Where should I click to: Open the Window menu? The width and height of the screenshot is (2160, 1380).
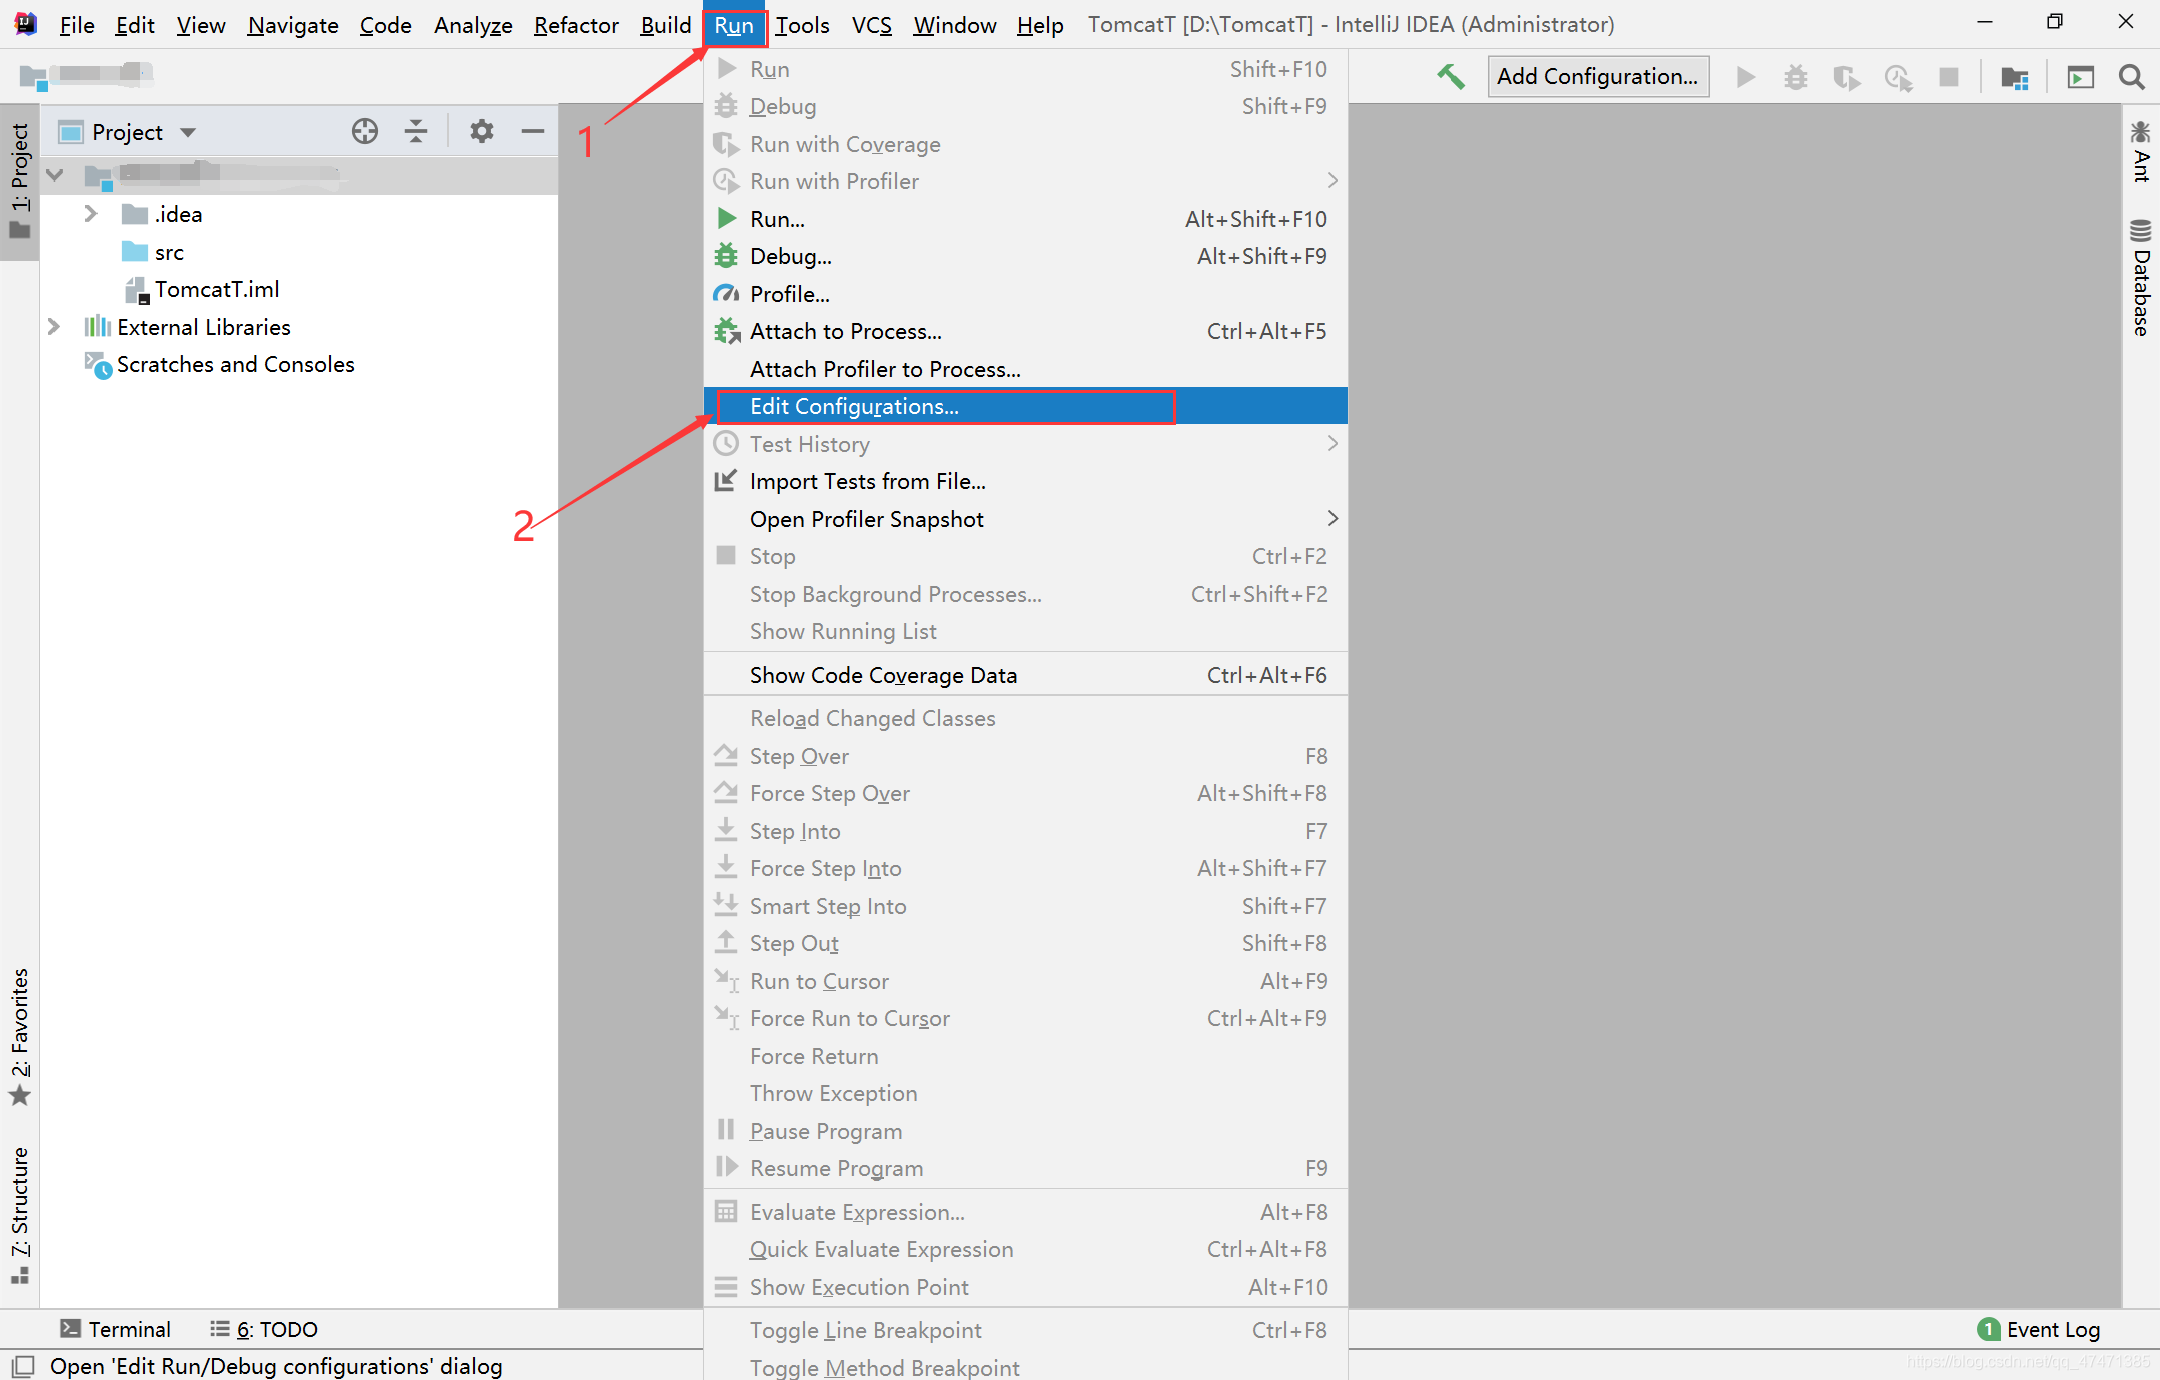tap(954, 25)
